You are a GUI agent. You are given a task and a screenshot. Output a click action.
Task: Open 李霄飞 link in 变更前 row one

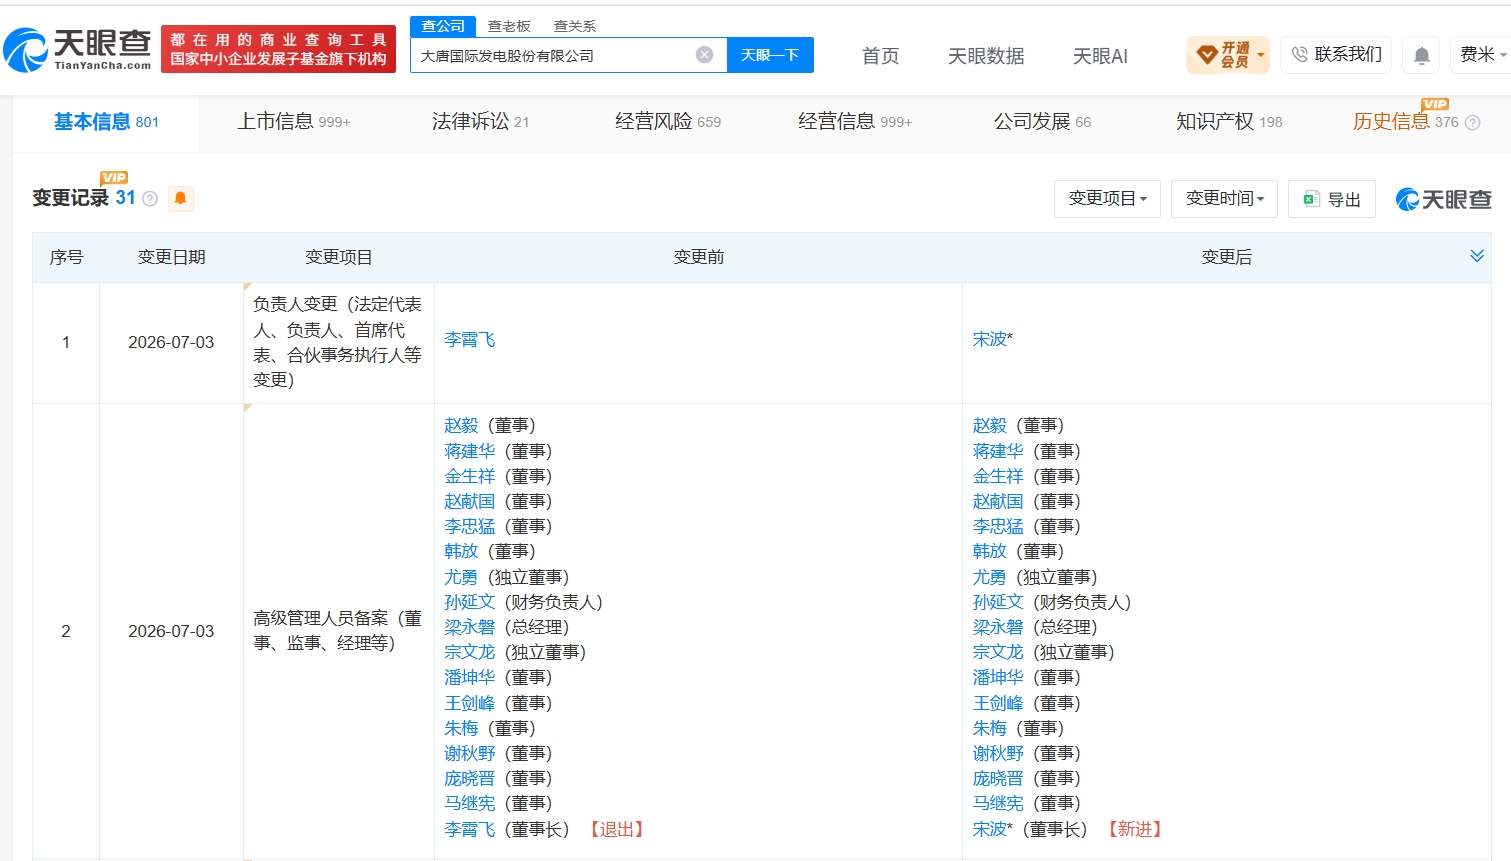[469, 340]
